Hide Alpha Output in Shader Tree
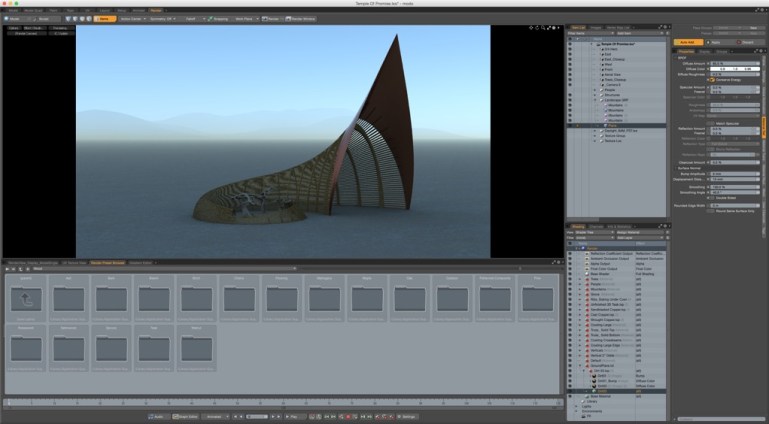The height and width of the screenshot is (424, 769). coord(570,264)
